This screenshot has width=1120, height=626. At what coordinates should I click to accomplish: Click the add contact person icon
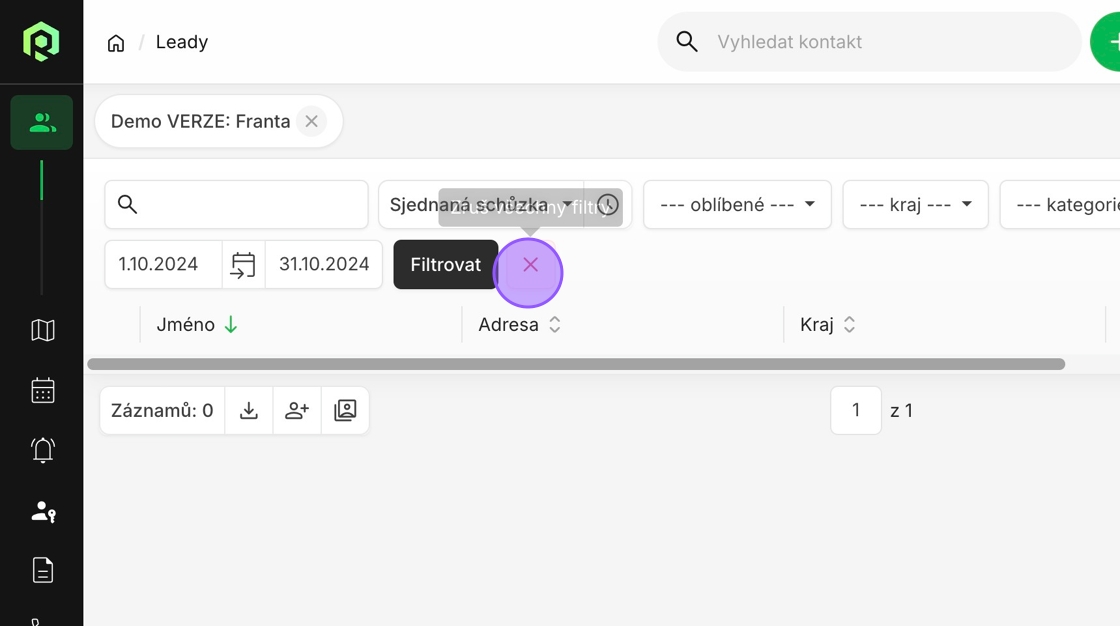(x=297, y=410)
